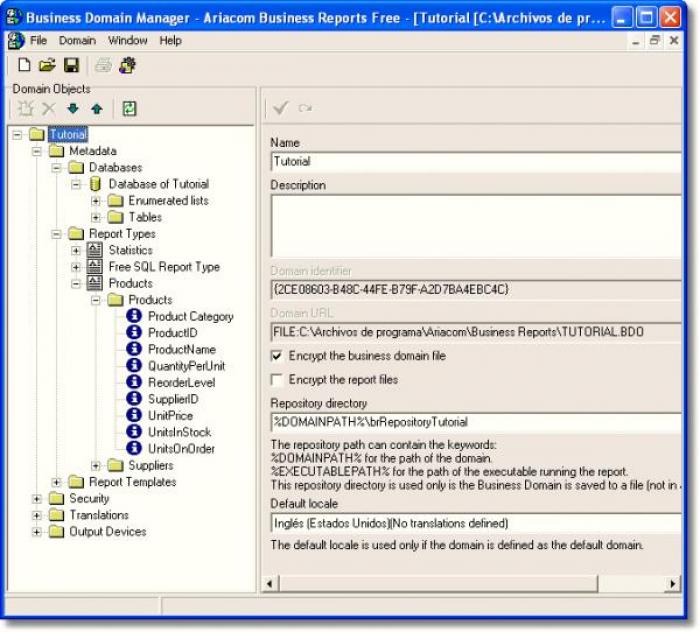Collapse the Tutorial root node

(17, 134)
